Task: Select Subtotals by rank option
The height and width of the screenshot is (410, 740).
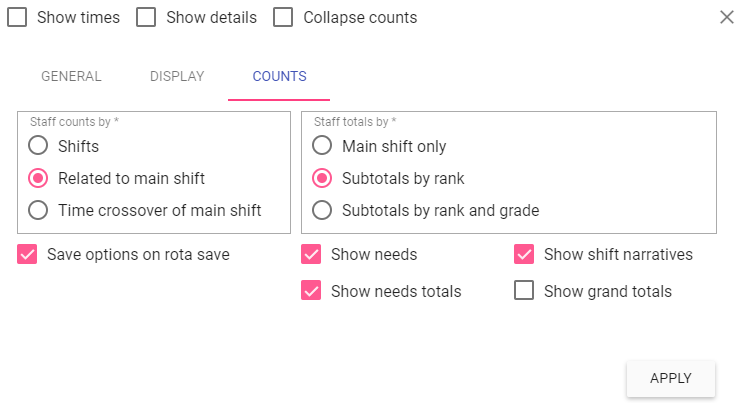Action: pyautogui.click(x=322, y=178)
